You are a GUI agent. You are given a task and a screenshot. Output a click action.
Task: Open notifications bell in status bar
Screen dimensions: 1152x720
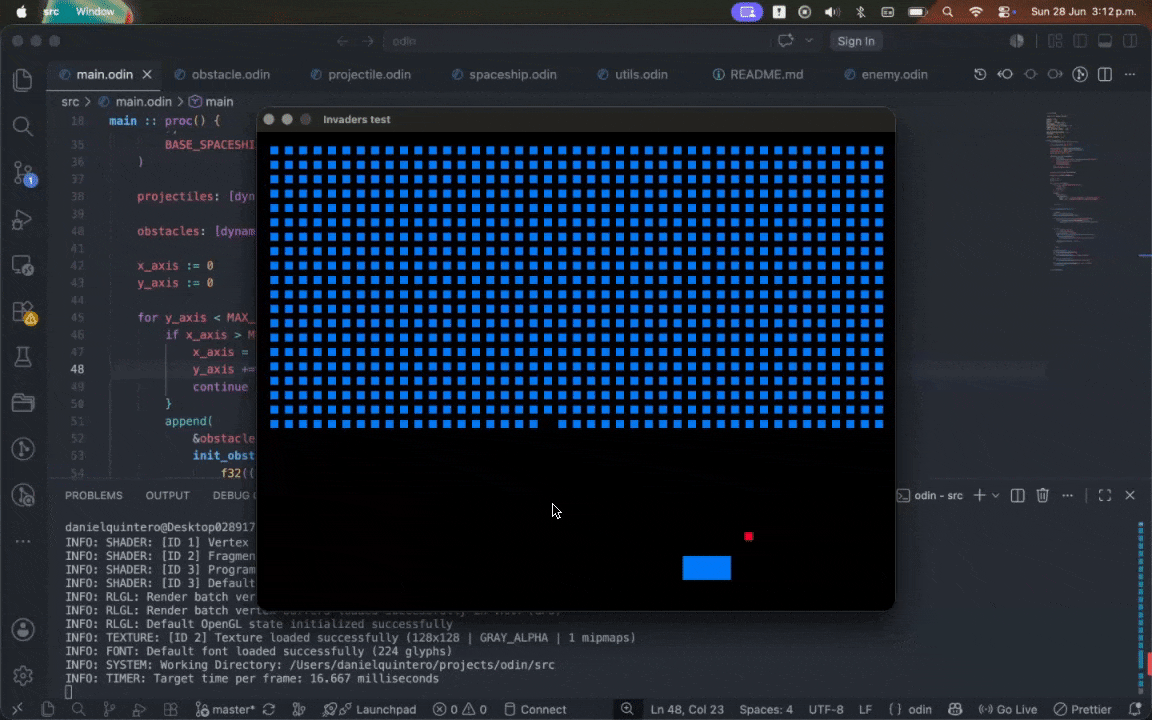pyautogui.click(x=1135, y=709)
